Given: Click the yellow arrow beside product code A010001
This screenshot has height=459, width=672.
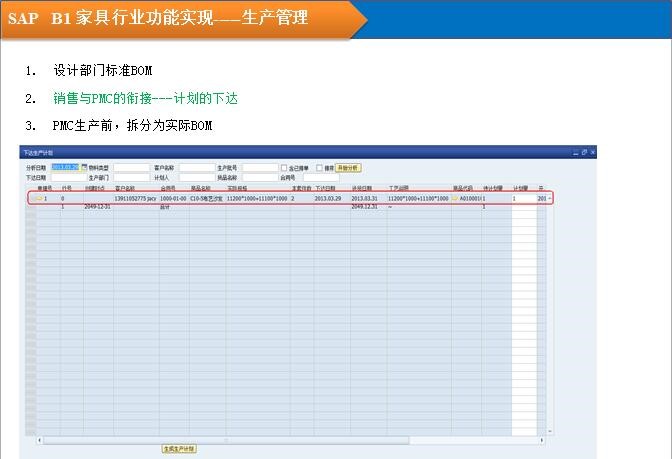Looking at the screenshot, I should 455,199.
